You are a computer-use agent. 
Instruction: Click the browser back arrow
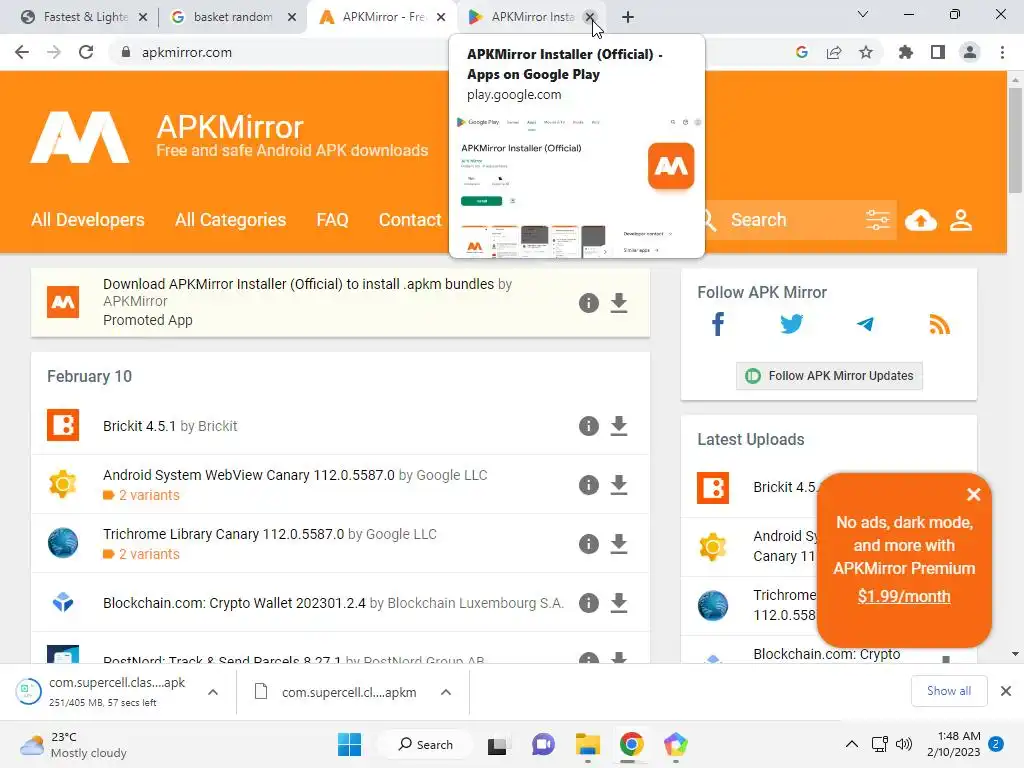tap(22, 52)
